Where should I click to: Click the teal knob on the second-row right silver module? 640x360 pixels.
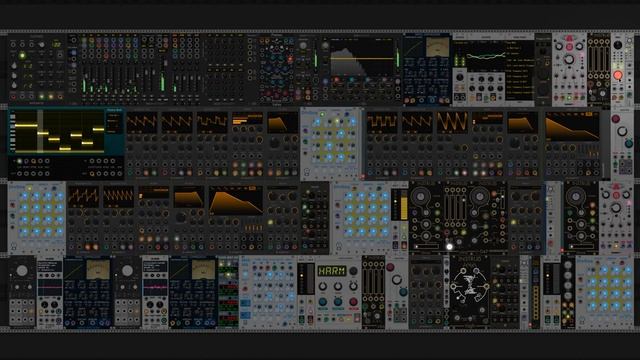(629, 143)
